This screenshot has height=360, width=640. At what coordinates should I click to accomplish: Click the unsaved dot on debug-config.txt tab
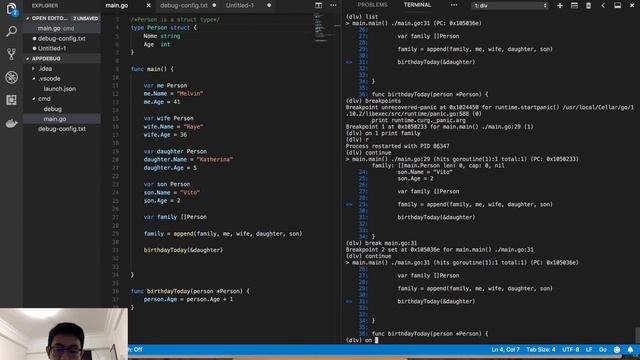click(x=214, y=6)
